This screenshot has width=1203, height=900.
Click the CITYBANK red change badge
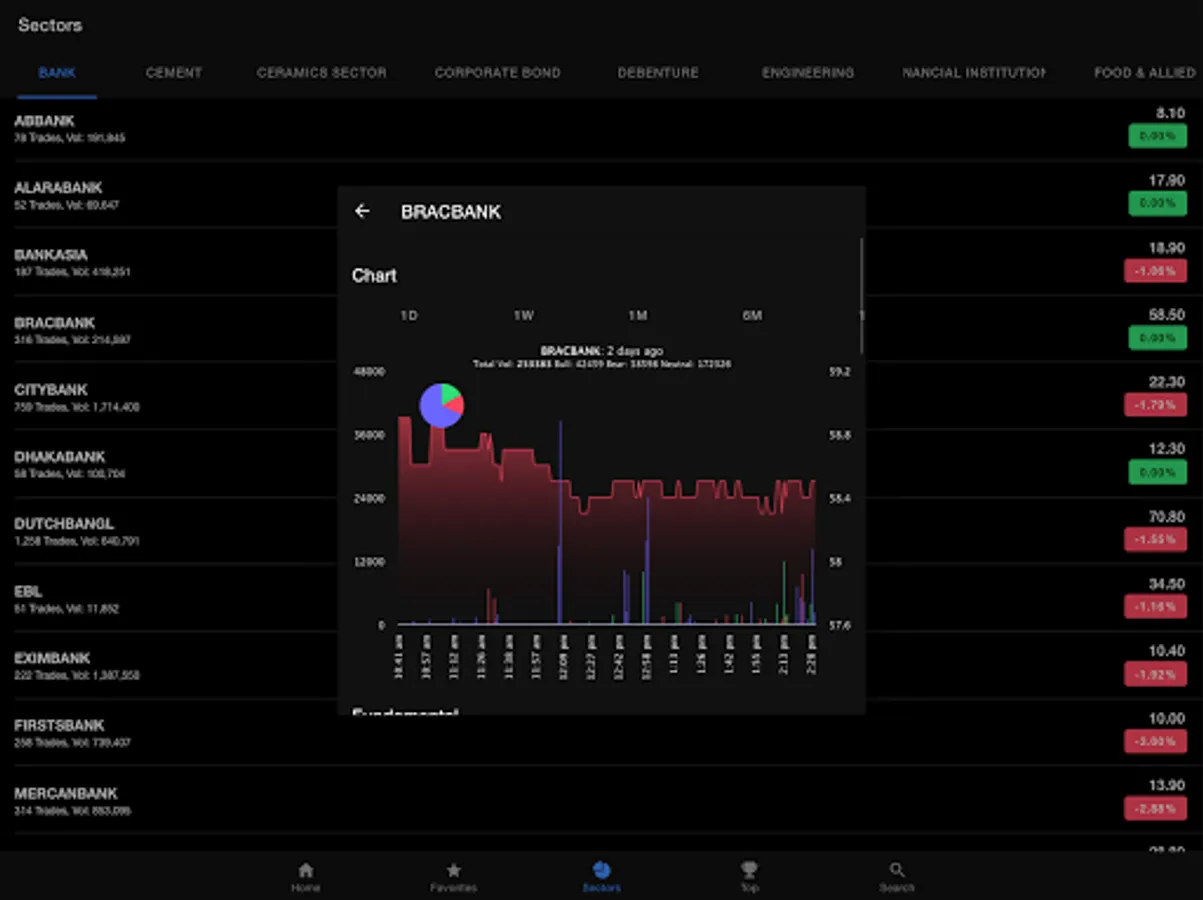pyautogui.click(x=1155, y=405)
